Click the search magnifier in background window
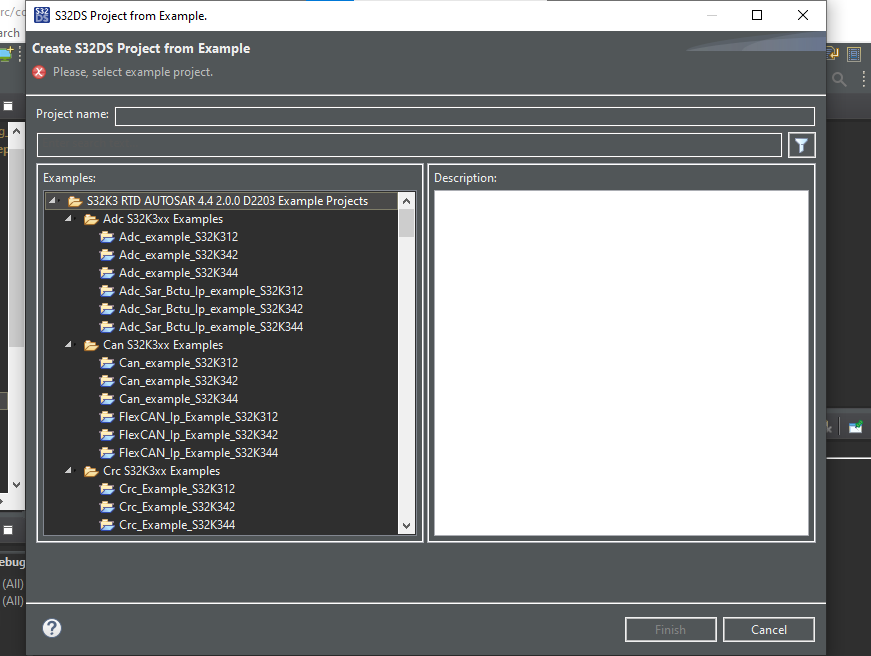 point(839,79)
